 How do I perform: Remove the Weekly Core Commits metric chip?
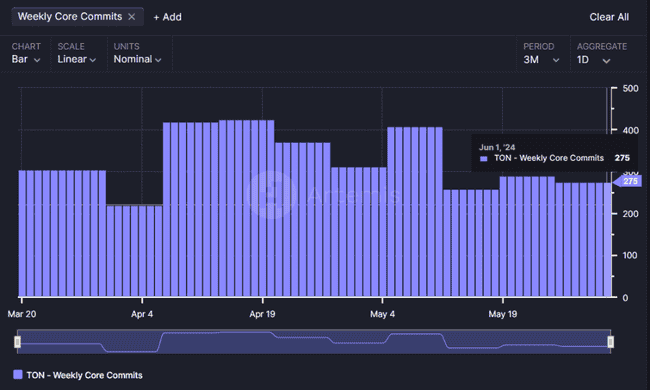pyautogui.click(x=131, y=17)
